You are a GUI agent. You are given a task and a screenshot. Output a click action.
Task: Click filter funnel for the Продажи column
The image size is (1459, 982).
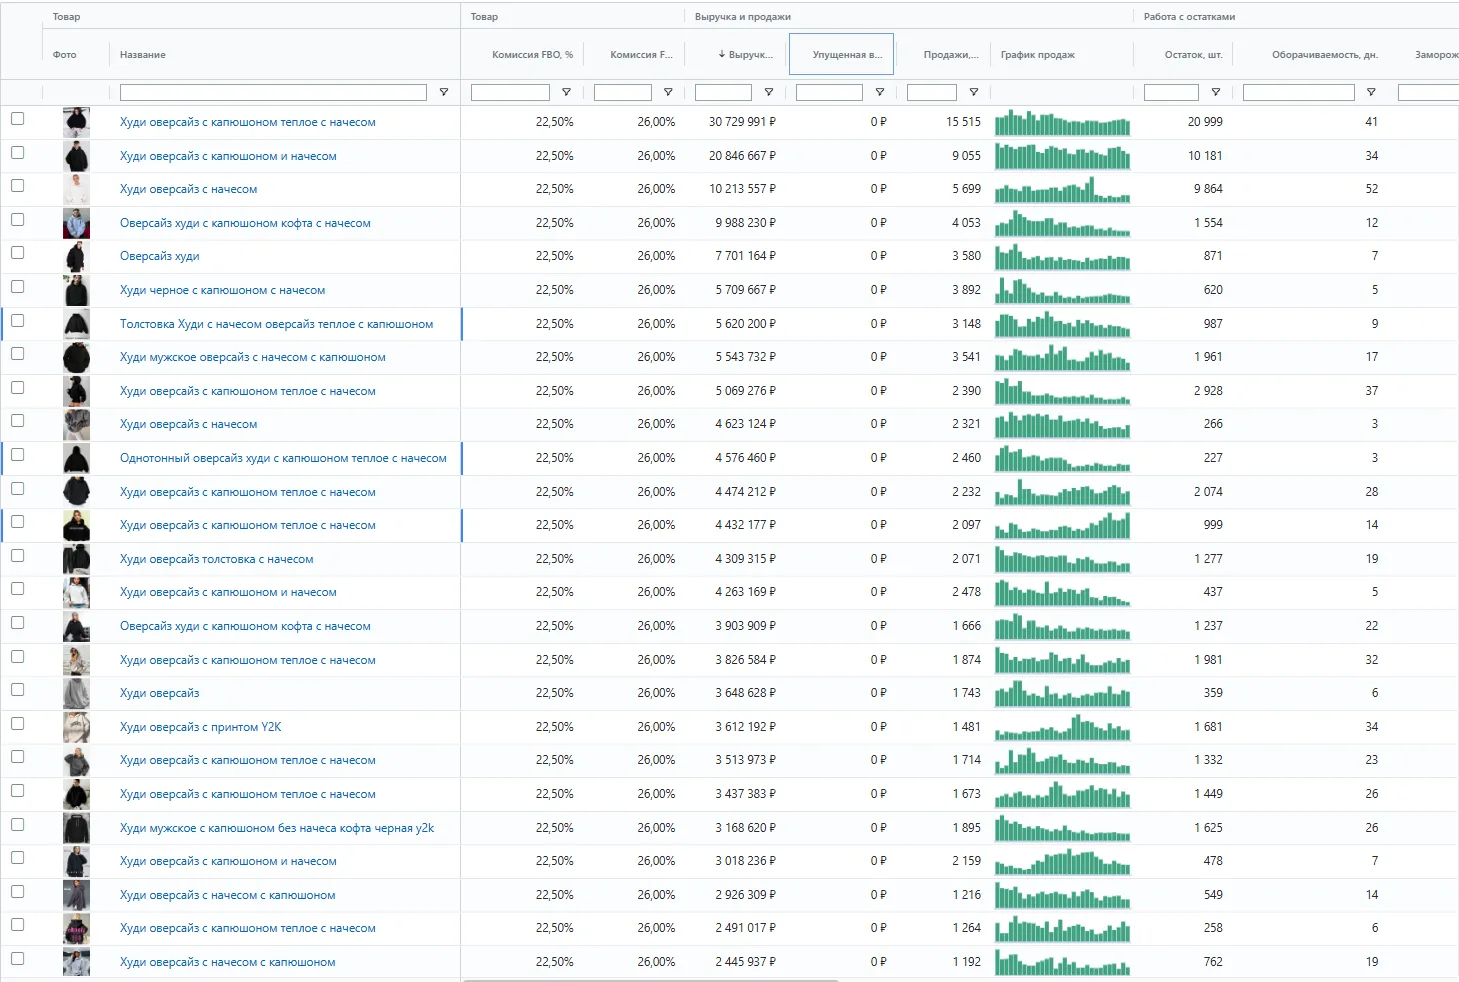click(974, 92)
